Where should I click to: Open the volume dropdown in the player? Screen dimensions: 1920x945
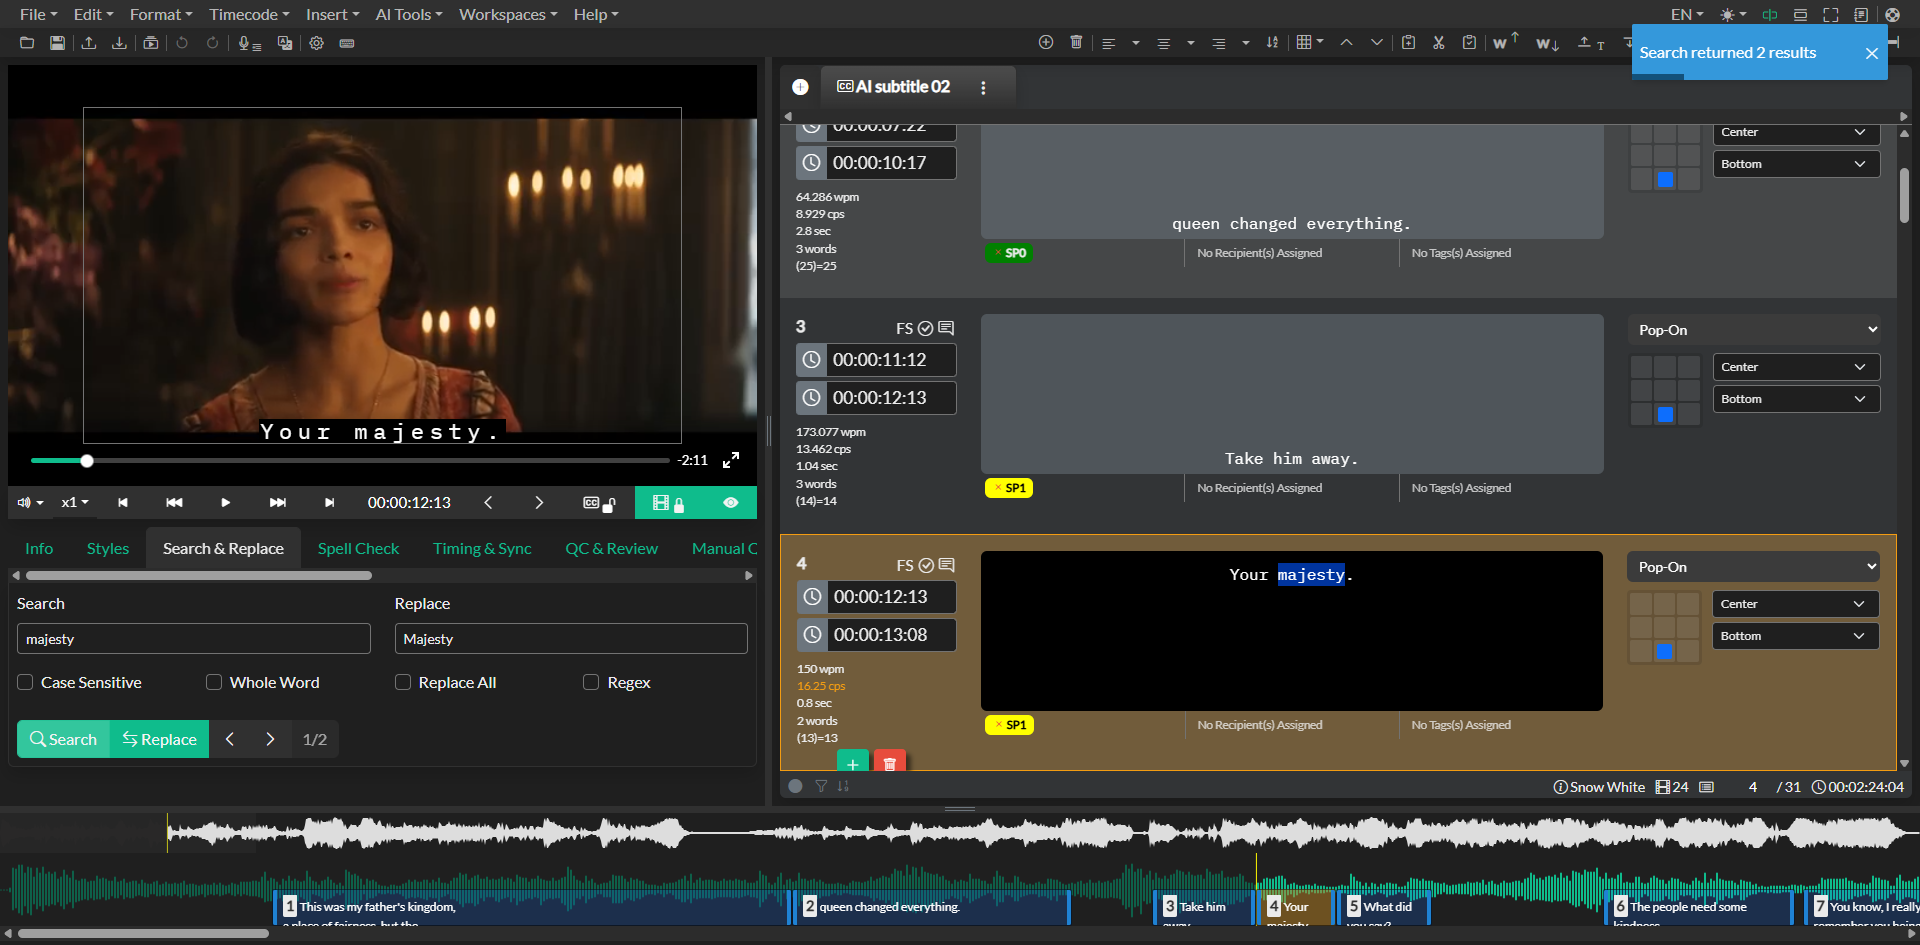click(31, 502)
